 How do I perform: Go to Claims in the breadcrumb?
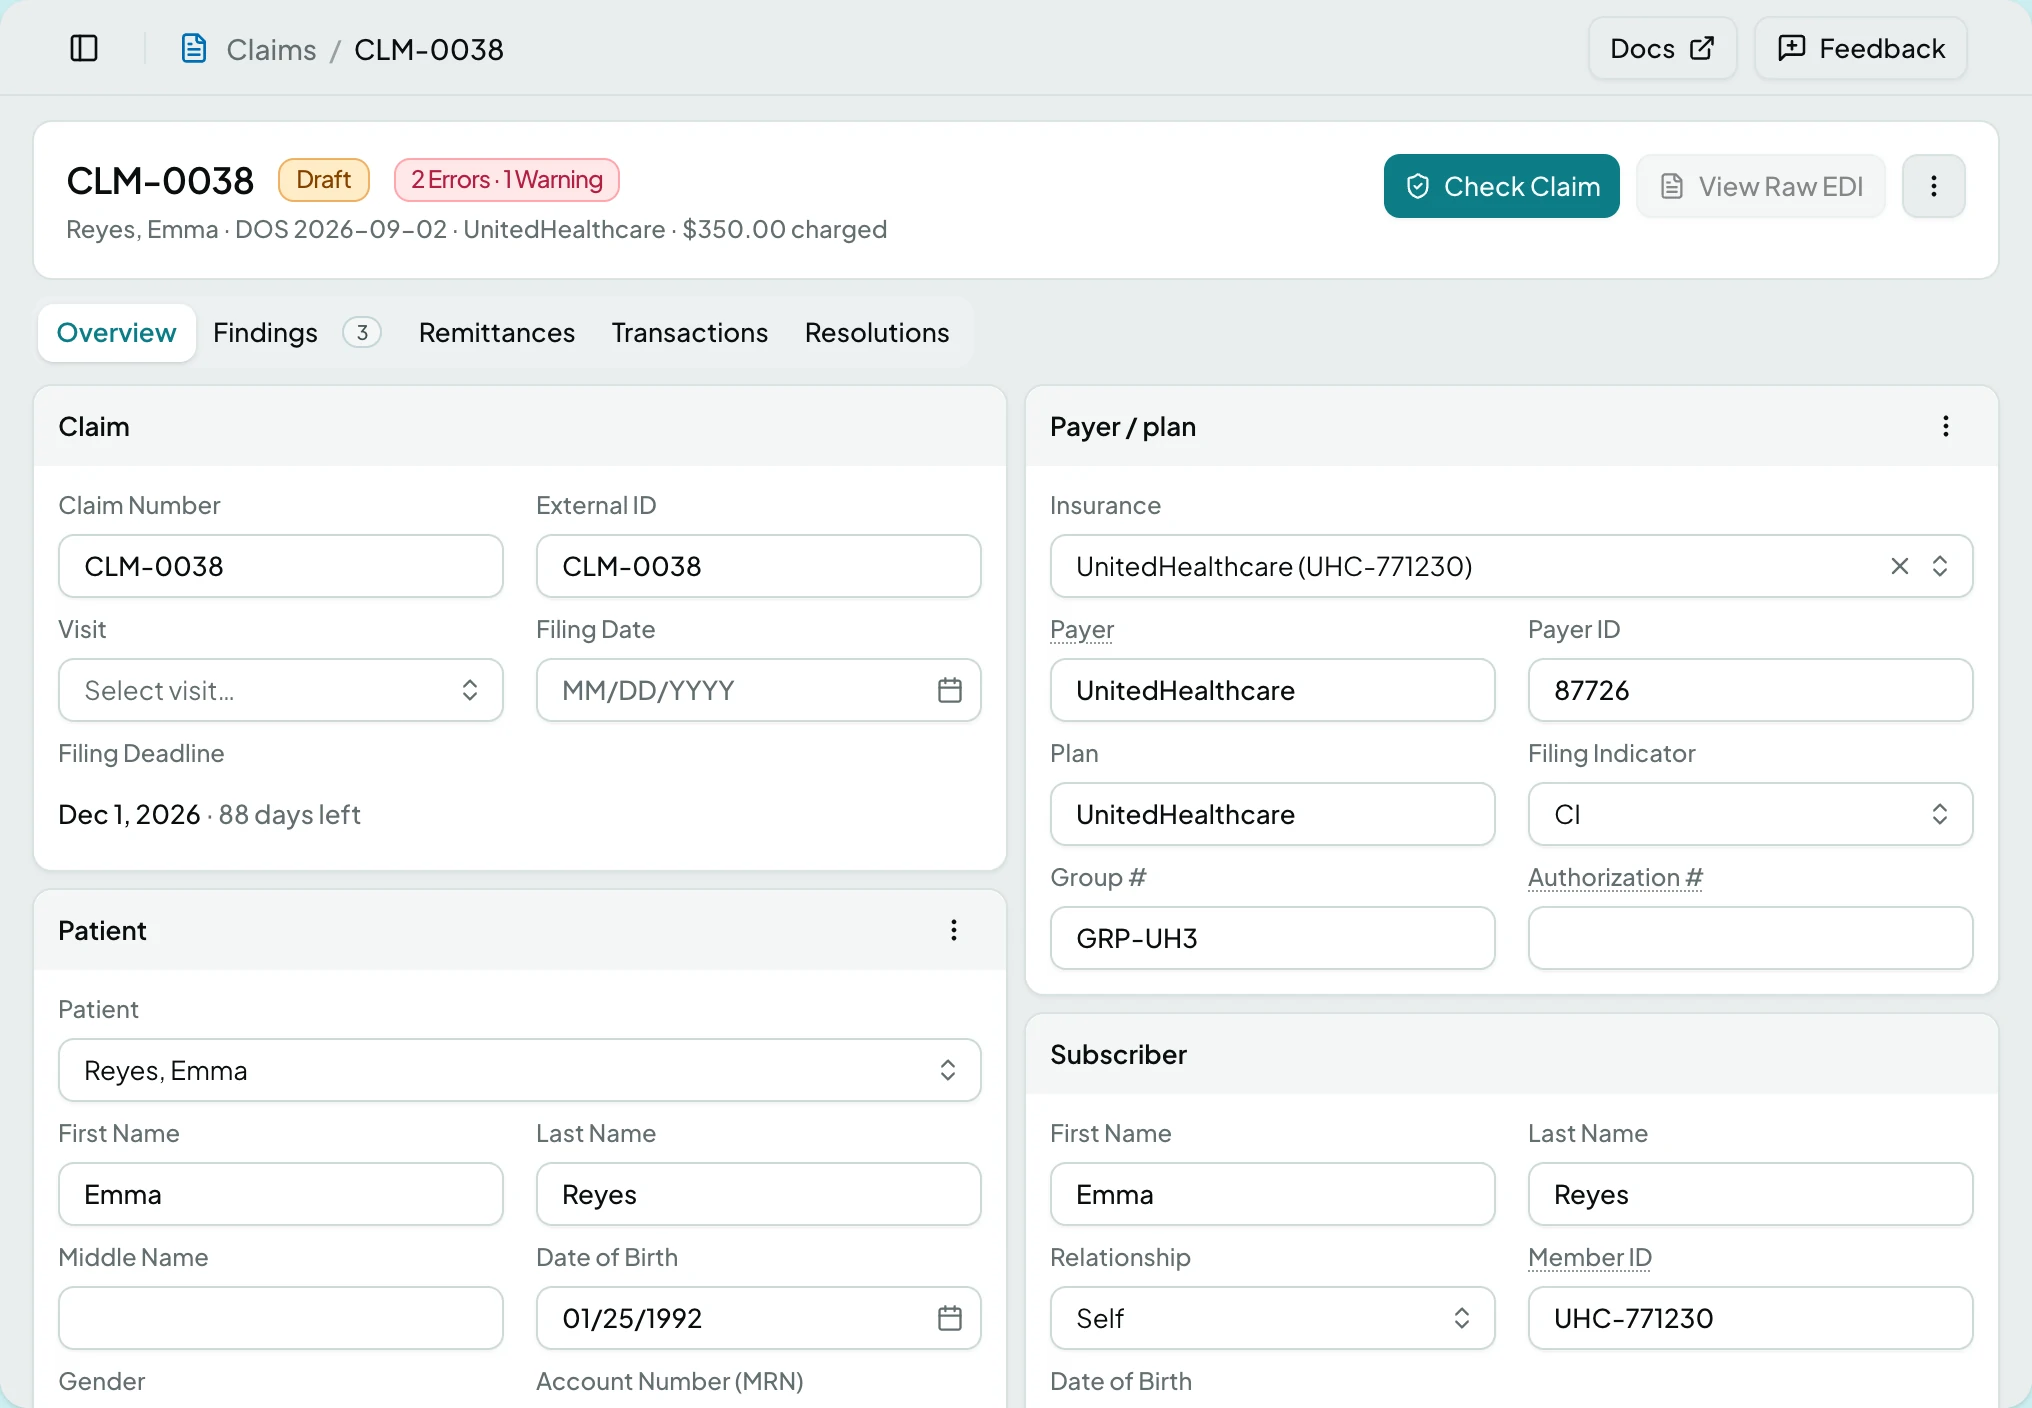(x=271, y=49)
